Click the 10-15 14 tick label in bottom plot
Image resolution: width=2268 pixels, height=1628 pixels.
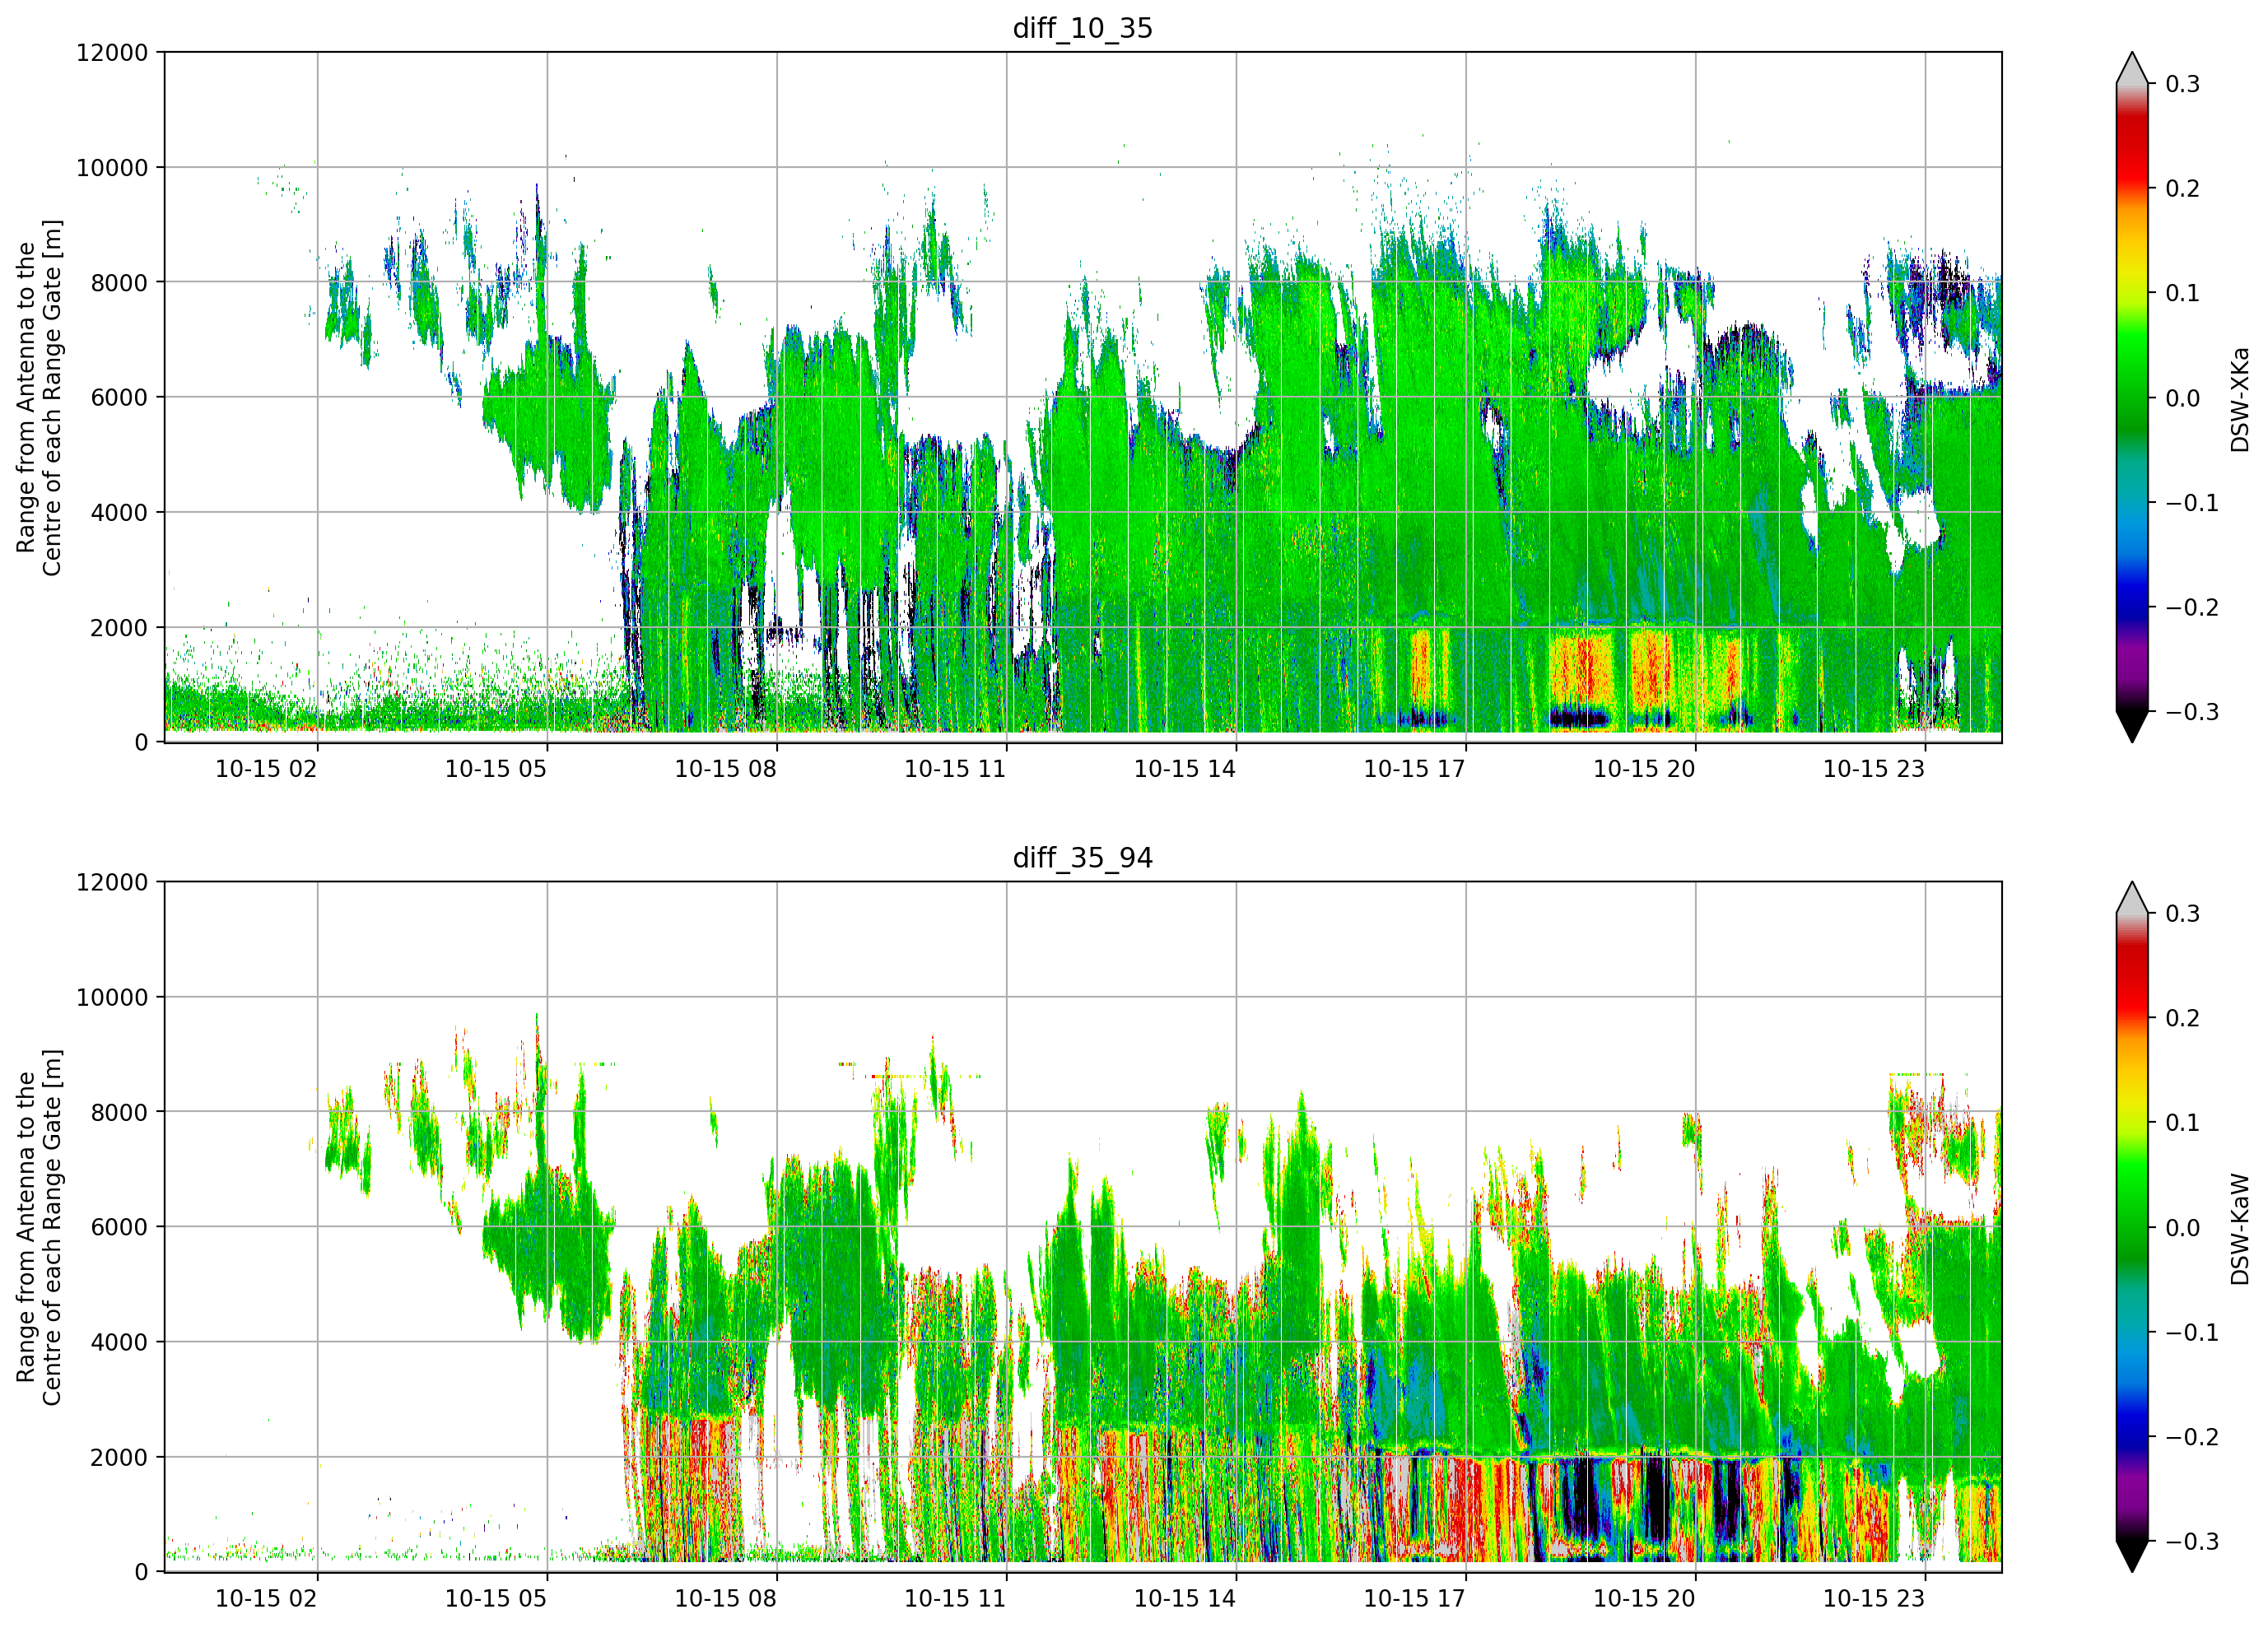(x=1185, y=1598)
